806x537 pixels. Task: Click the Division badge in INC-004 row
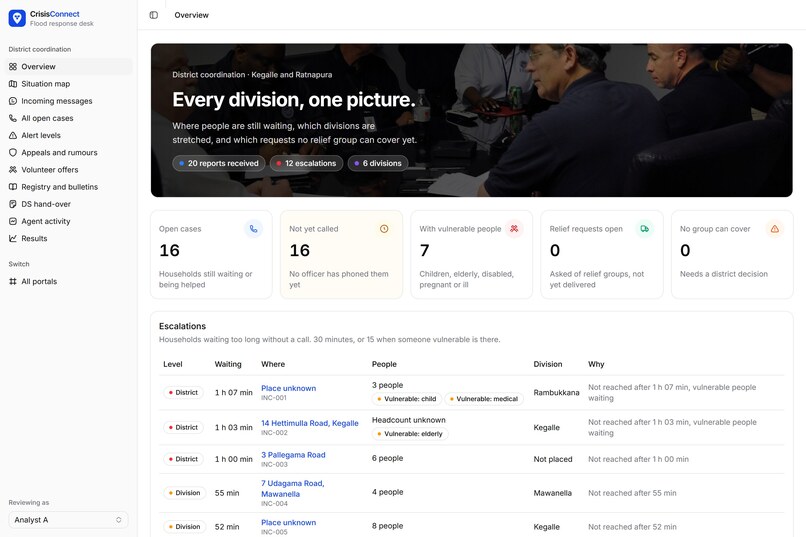click(184, 493)
